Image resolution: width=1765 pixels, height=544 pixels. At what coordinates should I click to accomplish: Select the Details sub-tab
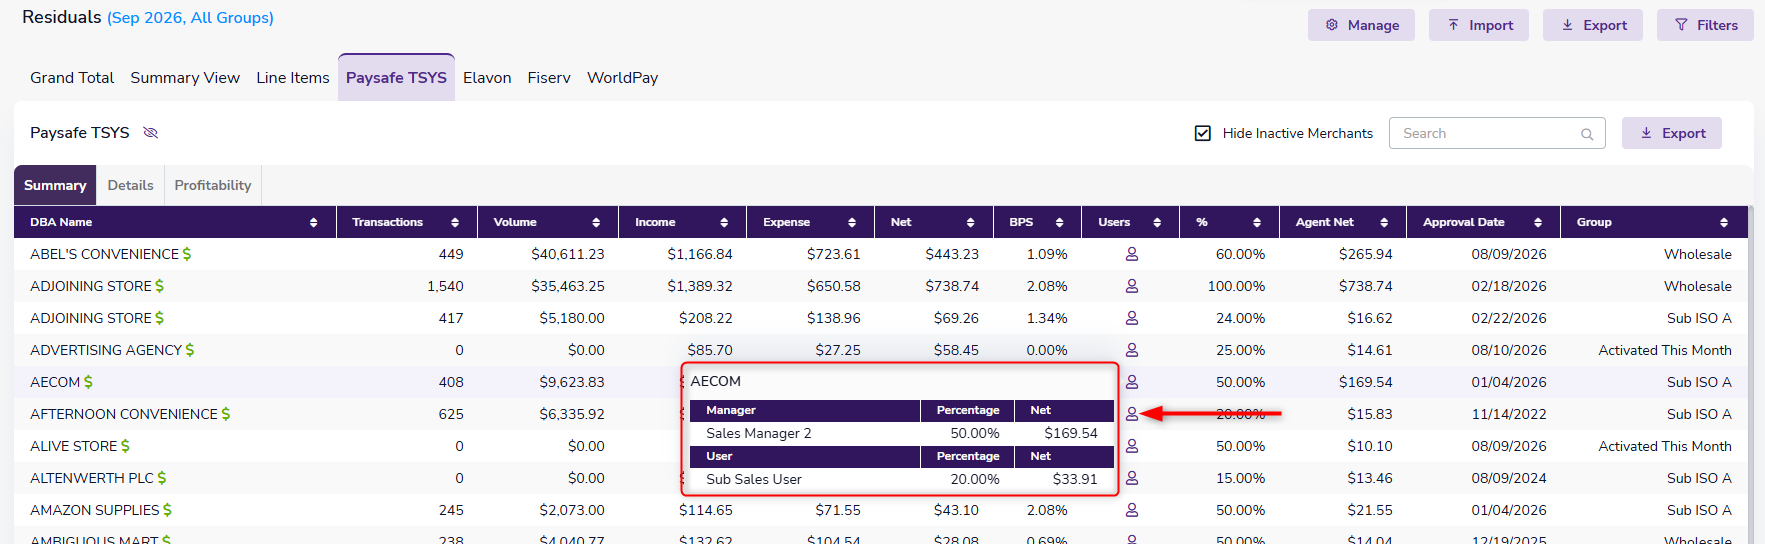(x=130, y=185)
